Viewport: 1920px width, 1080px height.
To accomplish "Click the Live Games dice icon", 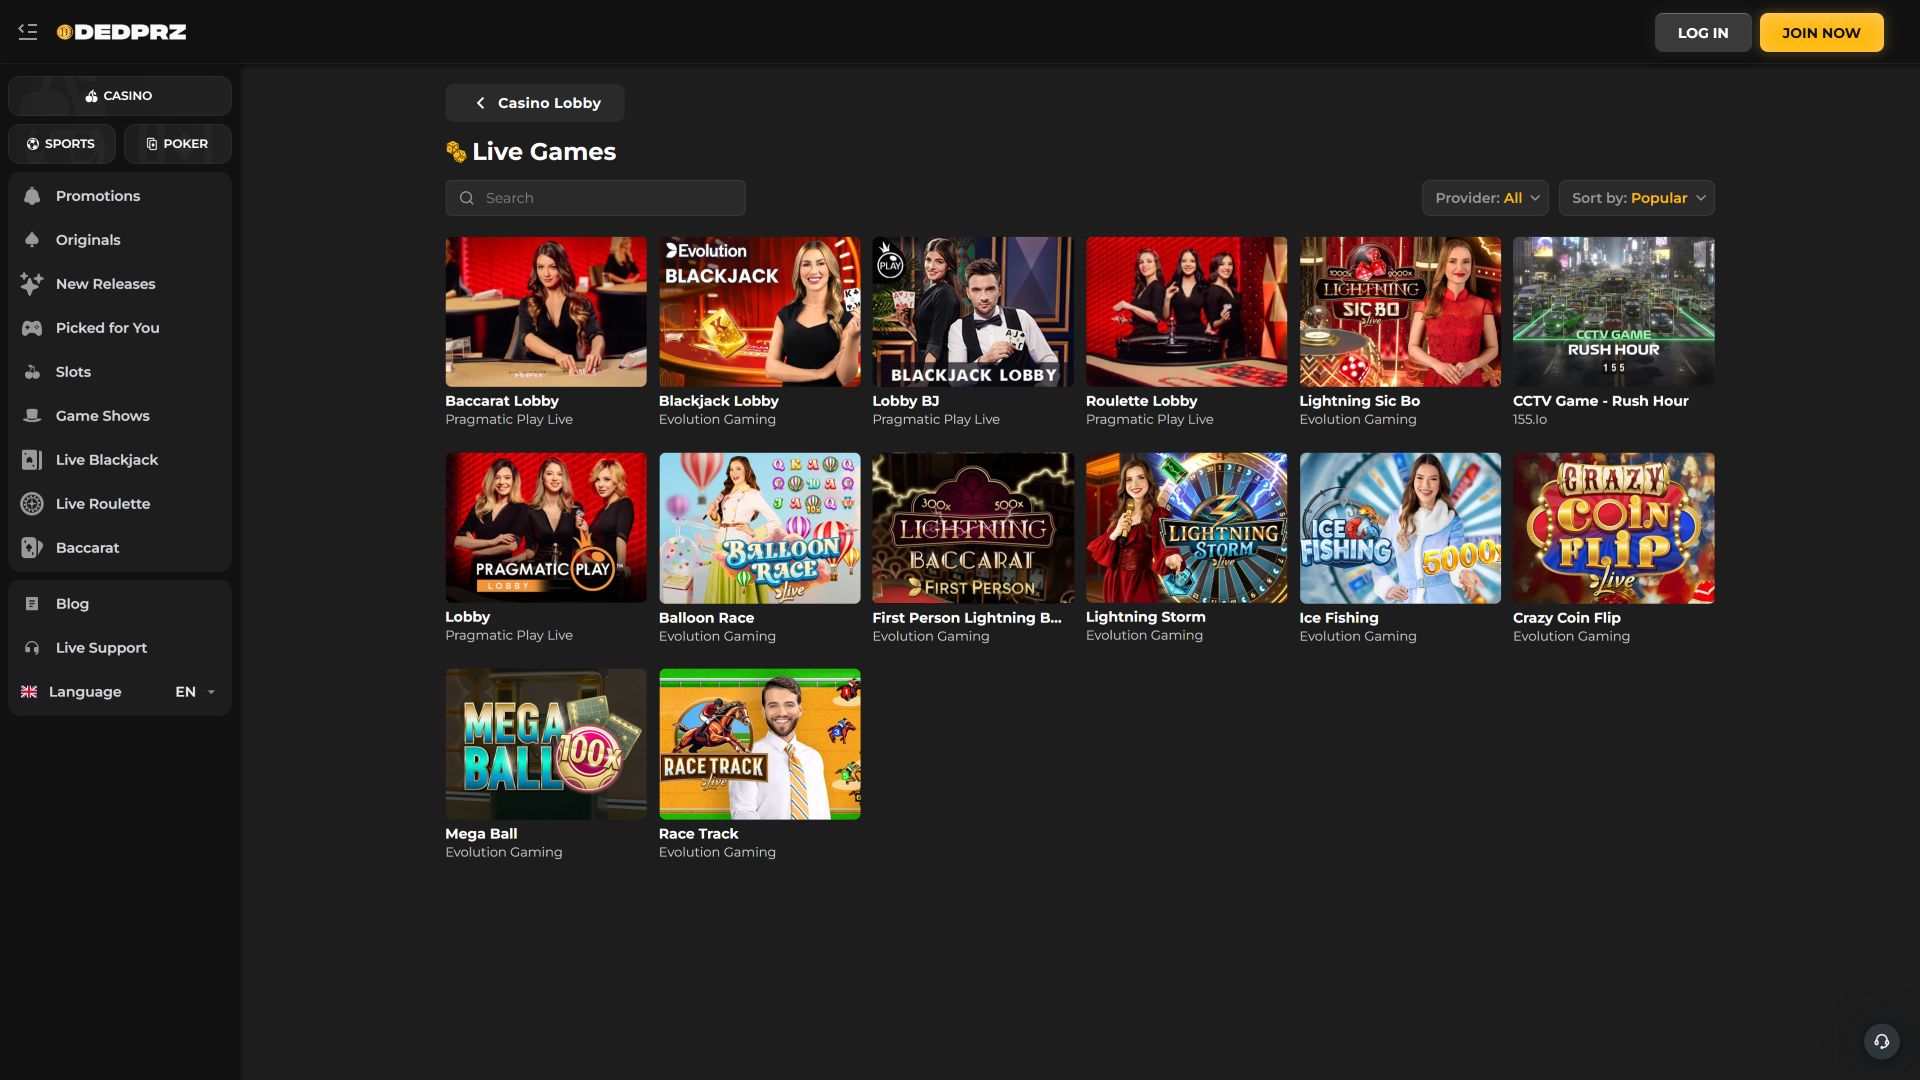I will [x=456, y=152].
